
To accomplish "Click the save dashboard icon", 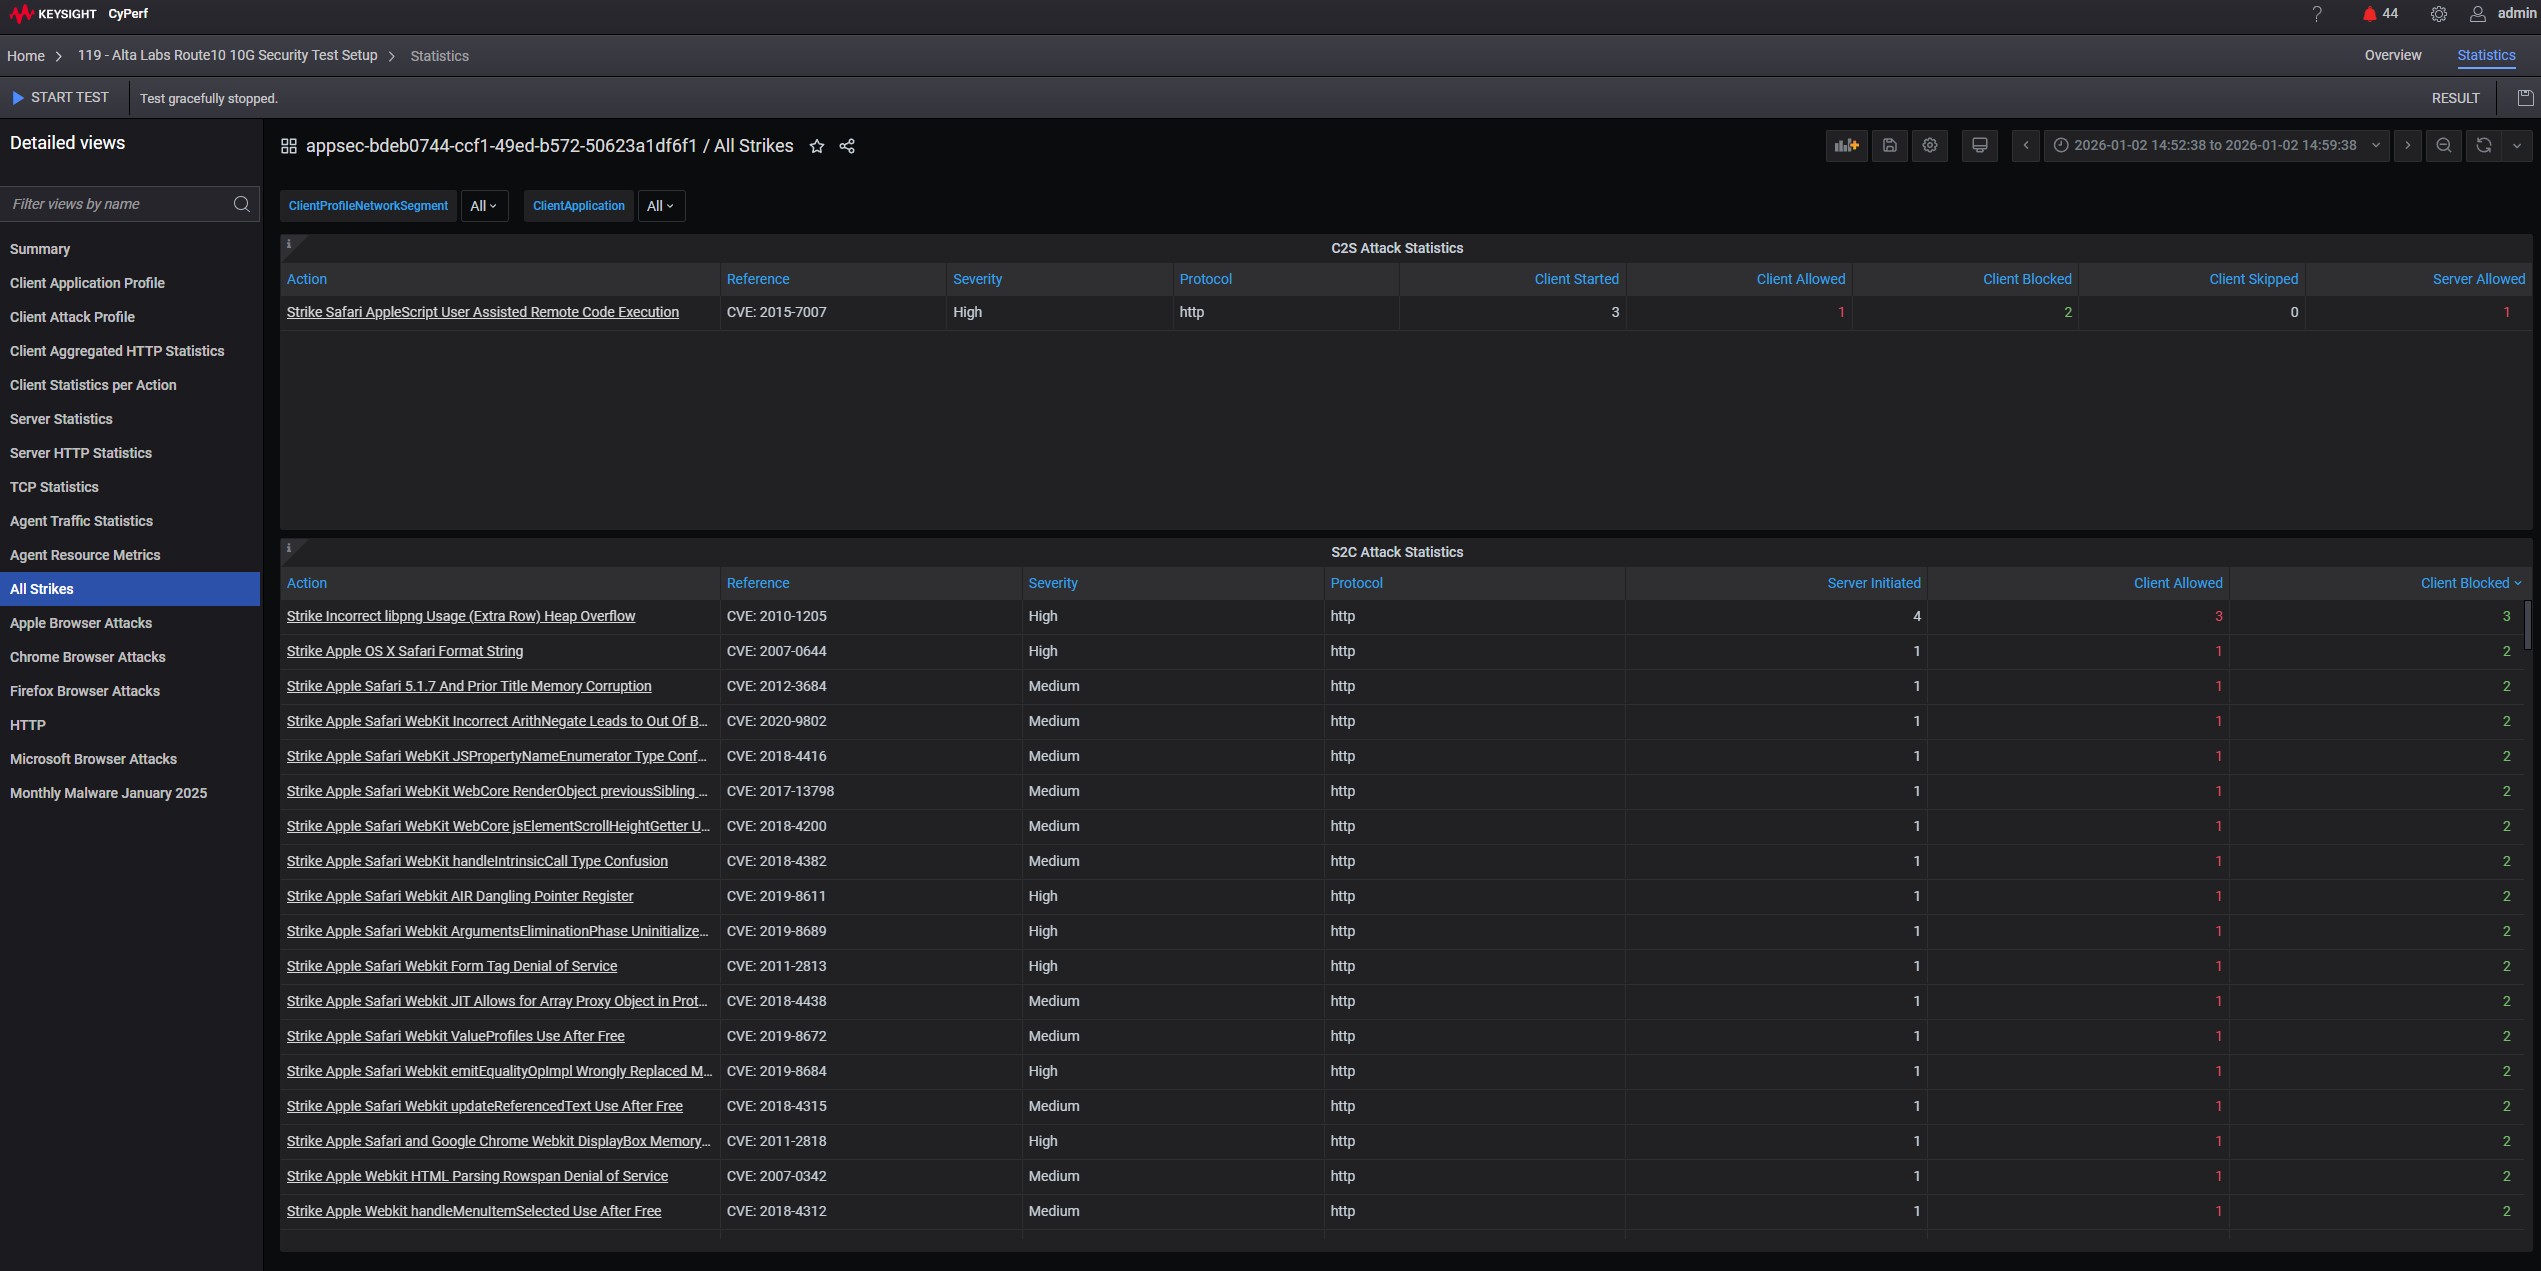I will pos(1889,146).
